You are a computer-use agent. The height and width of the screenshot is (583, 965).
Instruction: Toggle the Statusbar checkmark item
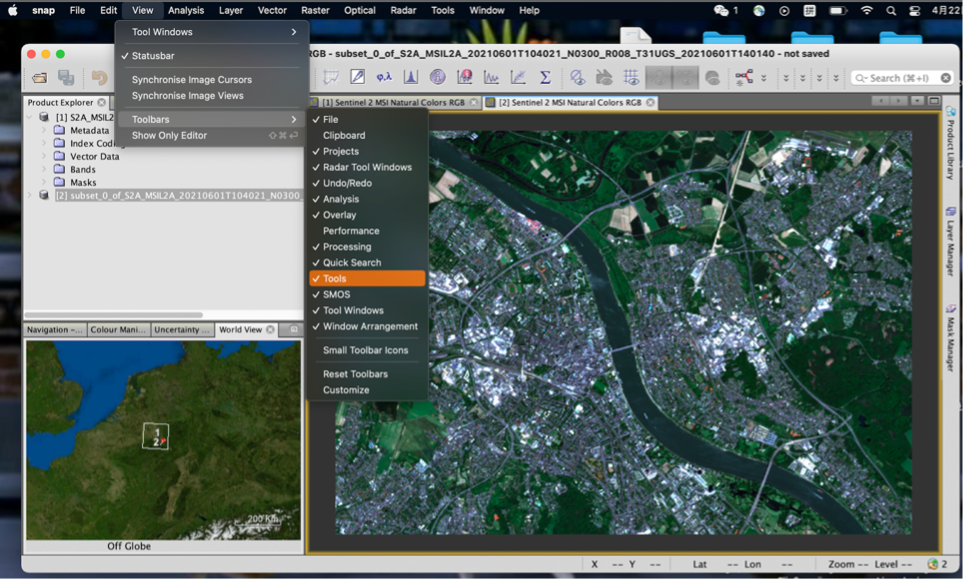point(152,56)
